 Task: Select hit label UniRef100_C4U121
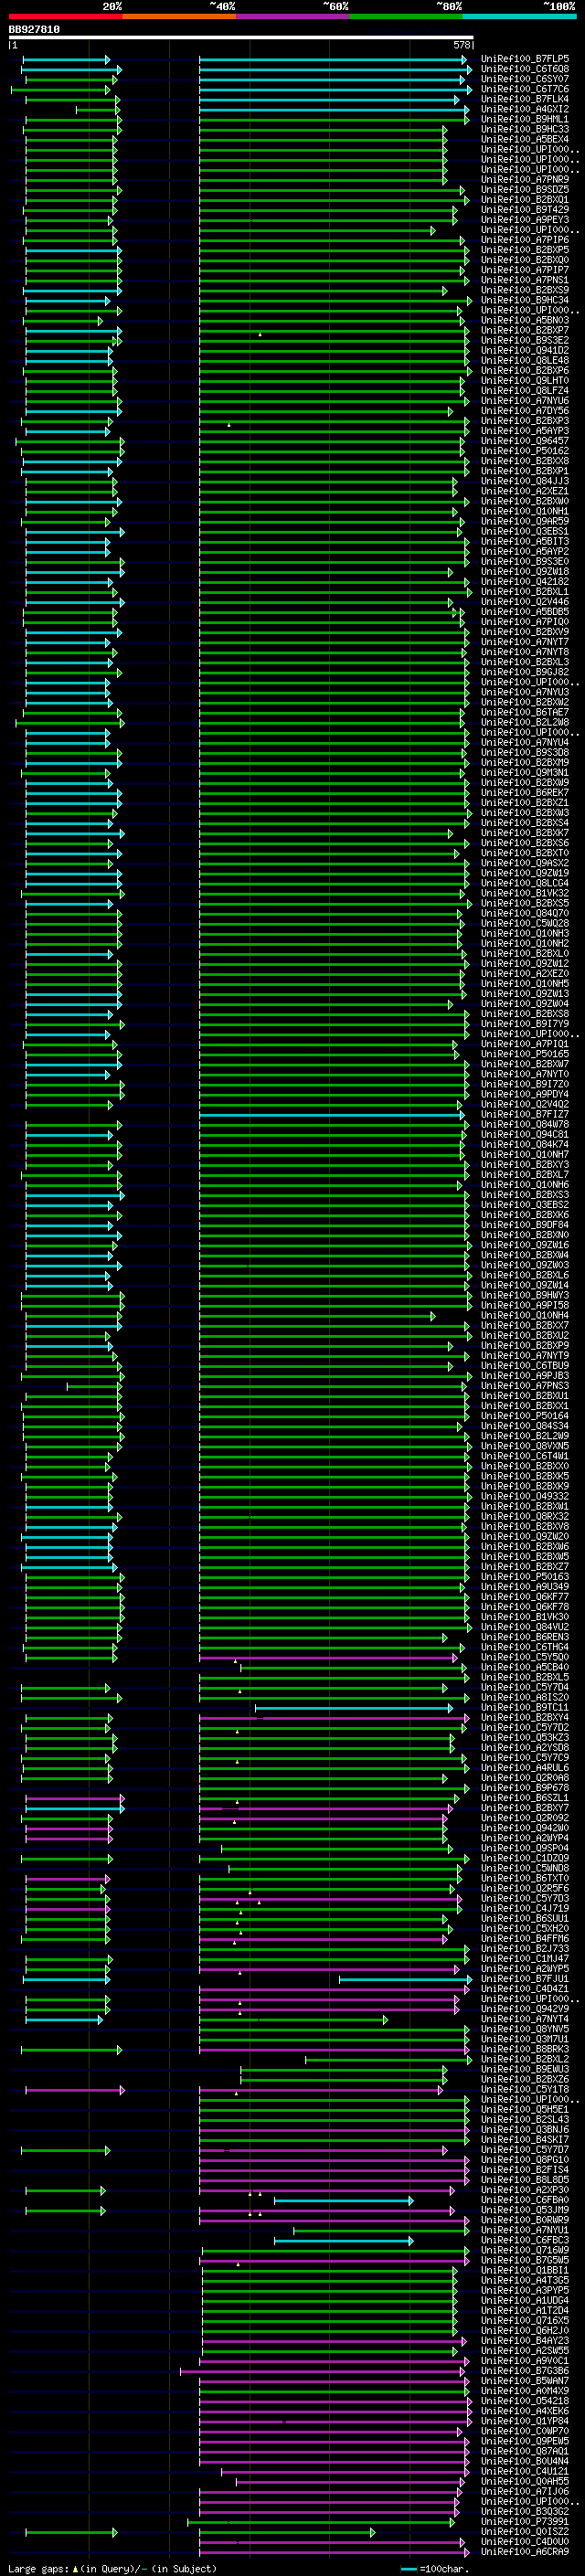click(x=525, y=2472)
